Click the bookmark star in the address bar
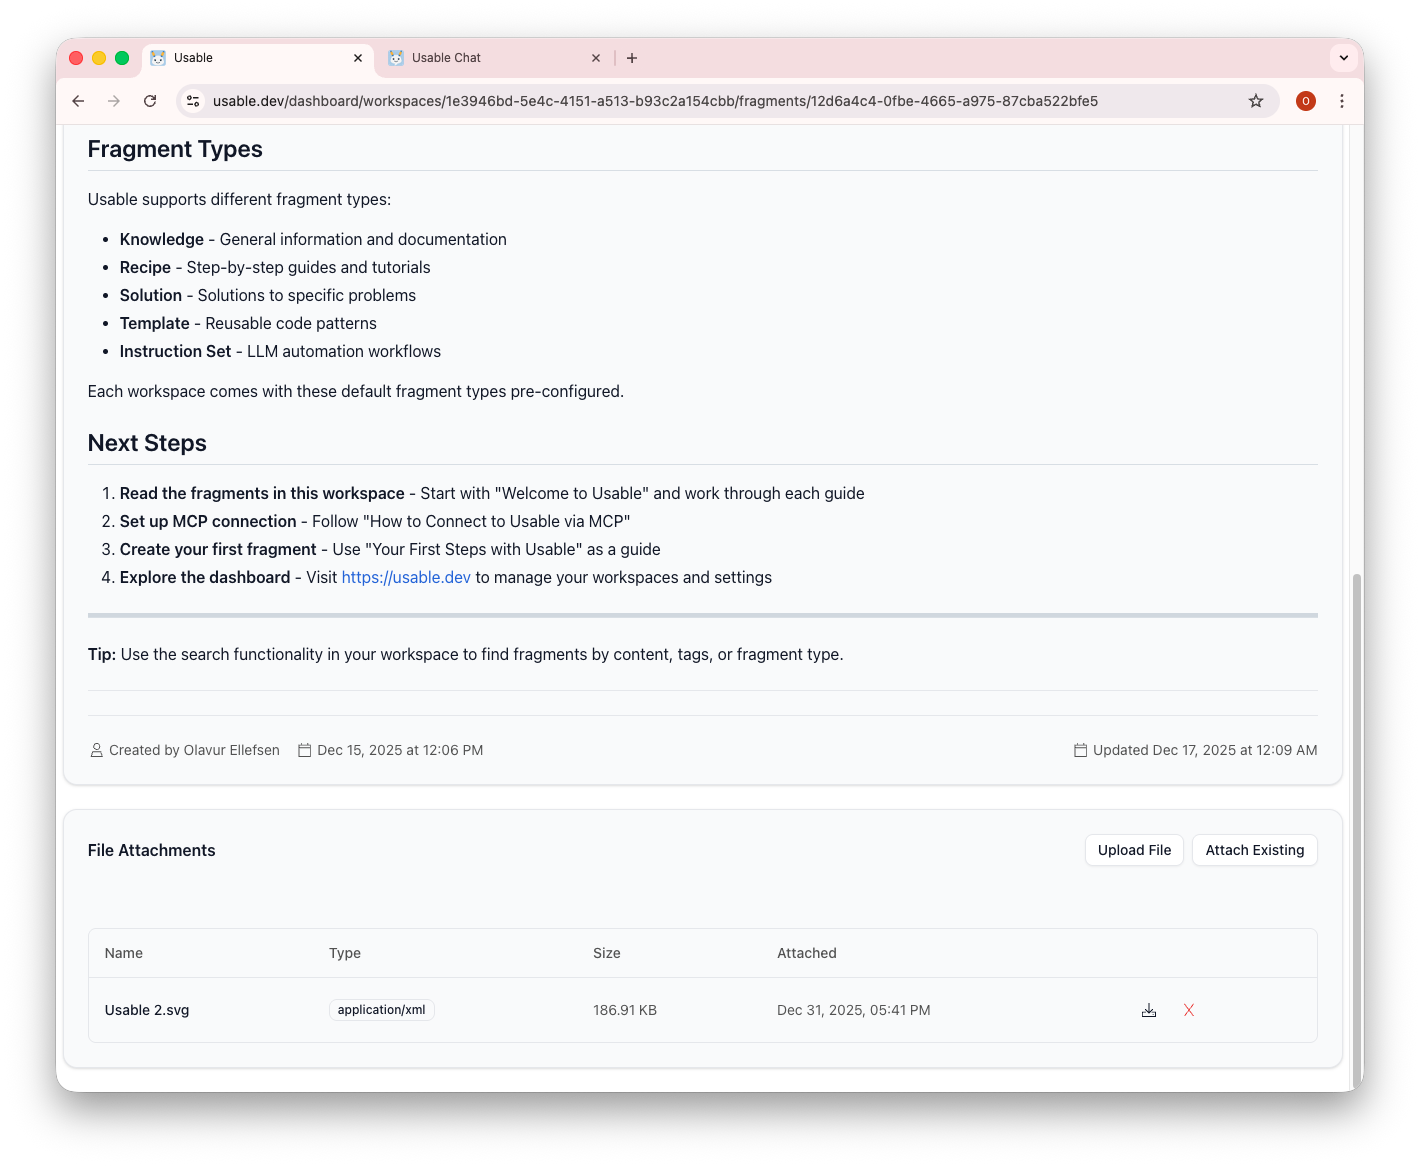 coord(1256,101)
